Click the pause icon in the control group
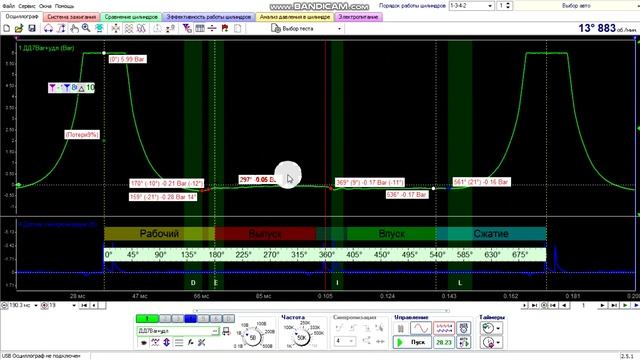 pyautogui.click(x=401, y=328)
